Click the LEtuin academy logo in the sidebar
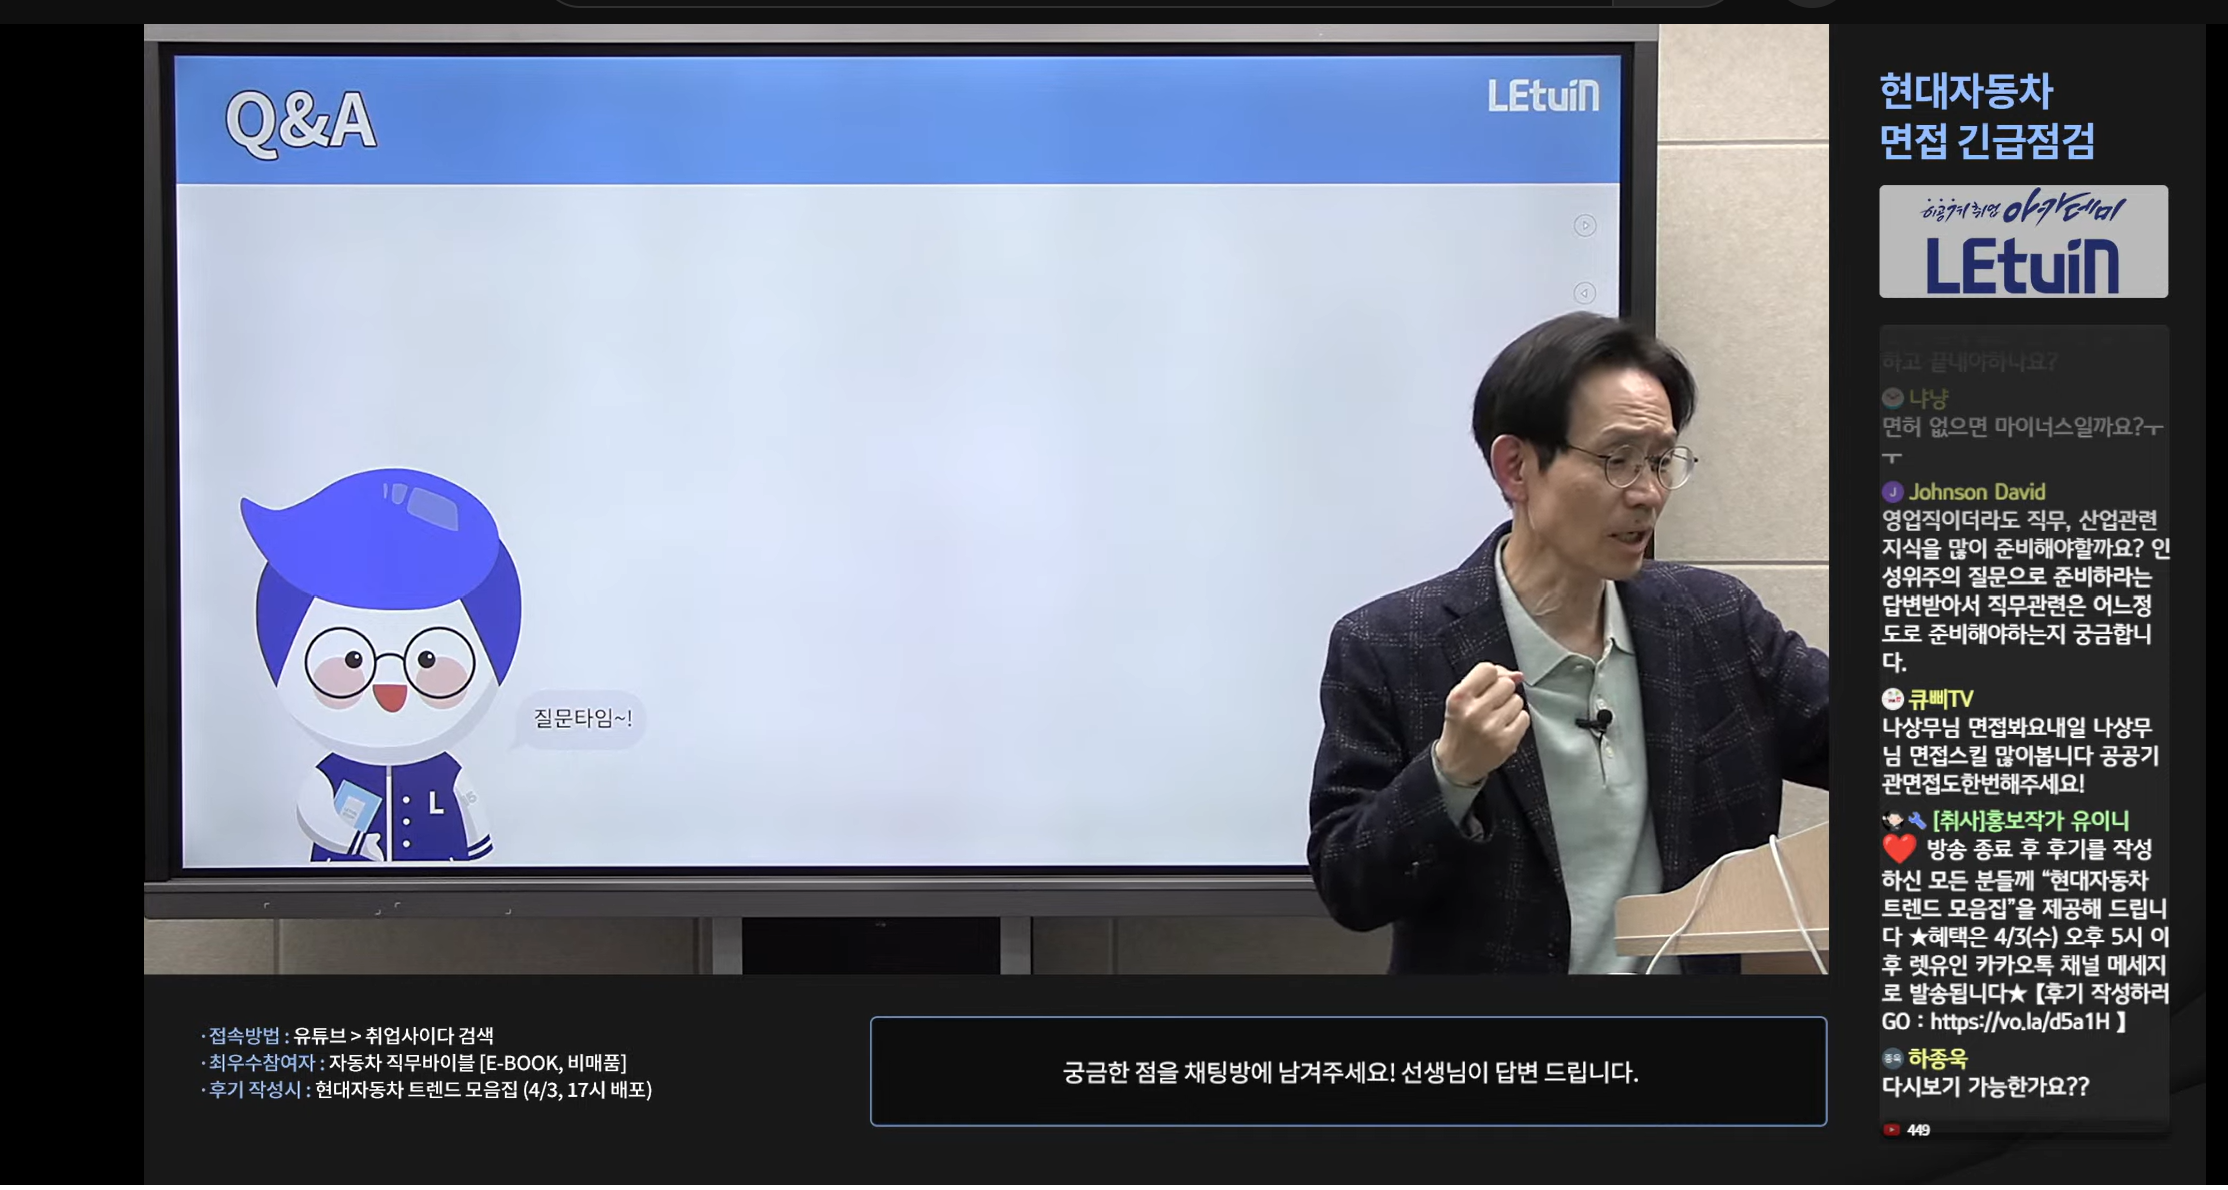 2023,241
